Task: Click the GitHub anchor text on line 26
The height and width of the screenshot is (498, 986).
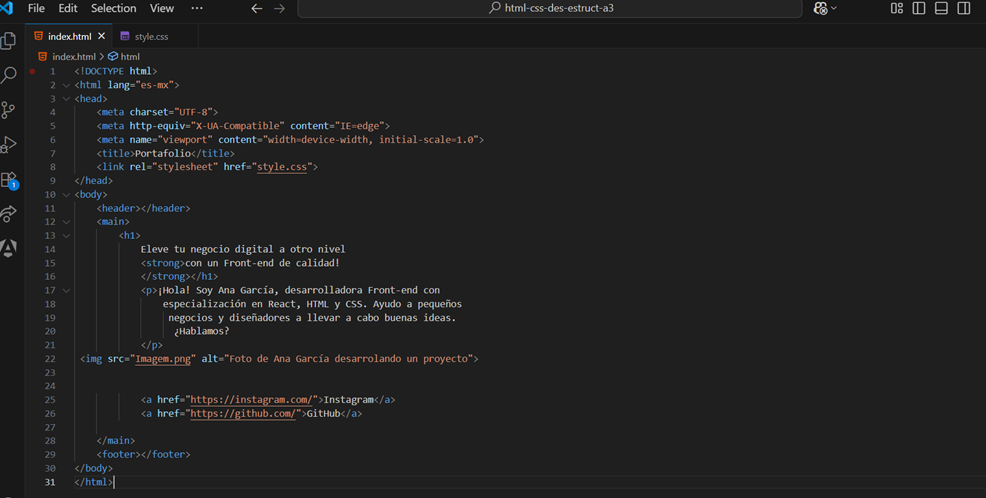Action: click(x=323, y=414)
